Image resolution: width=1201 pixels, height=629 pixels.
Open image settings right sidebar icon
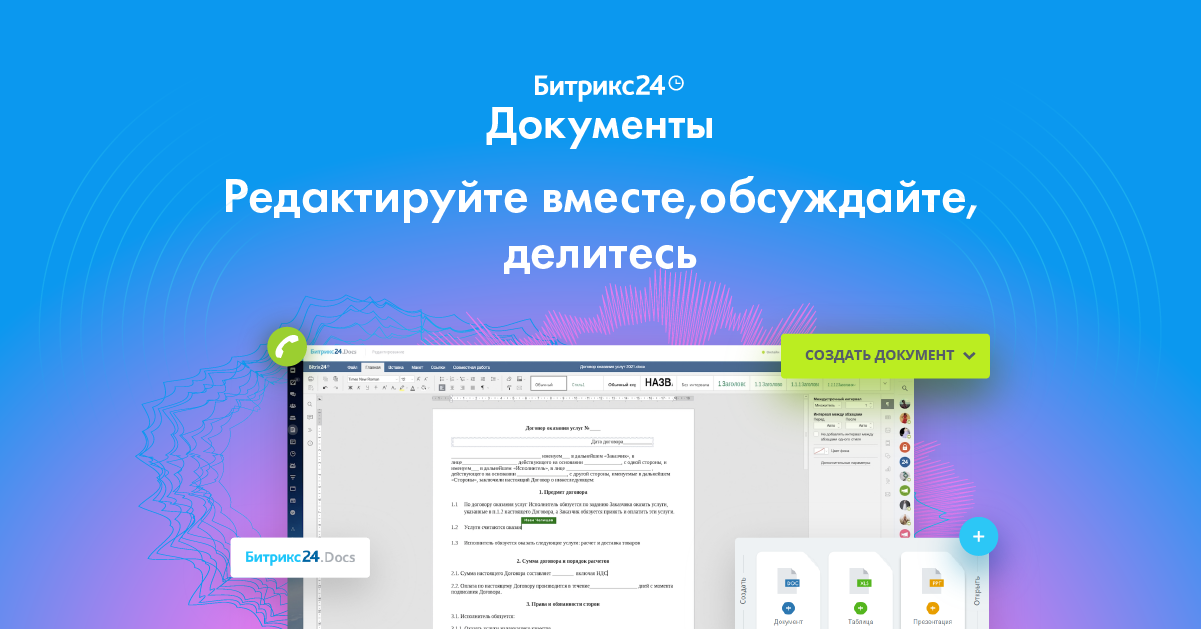[888, 430]
